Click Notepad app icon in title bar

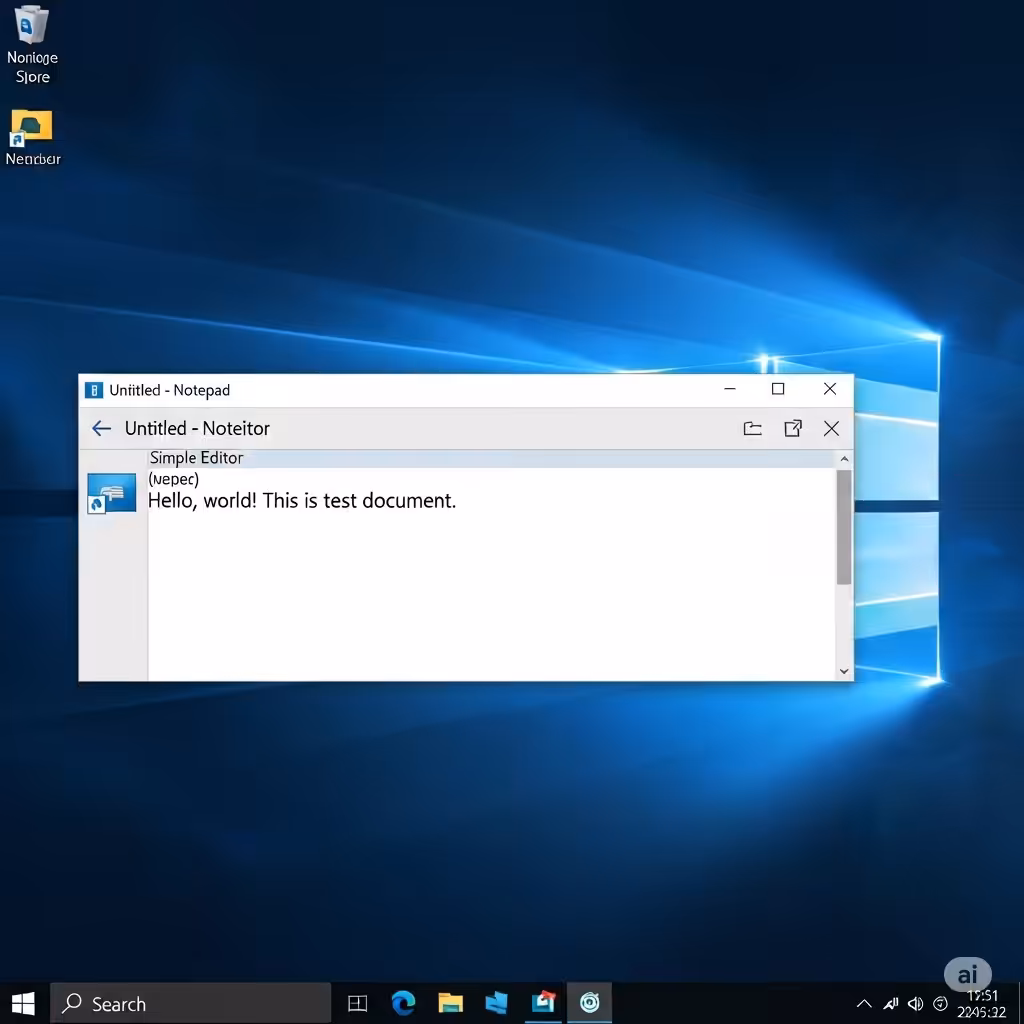tap(94, 391)
